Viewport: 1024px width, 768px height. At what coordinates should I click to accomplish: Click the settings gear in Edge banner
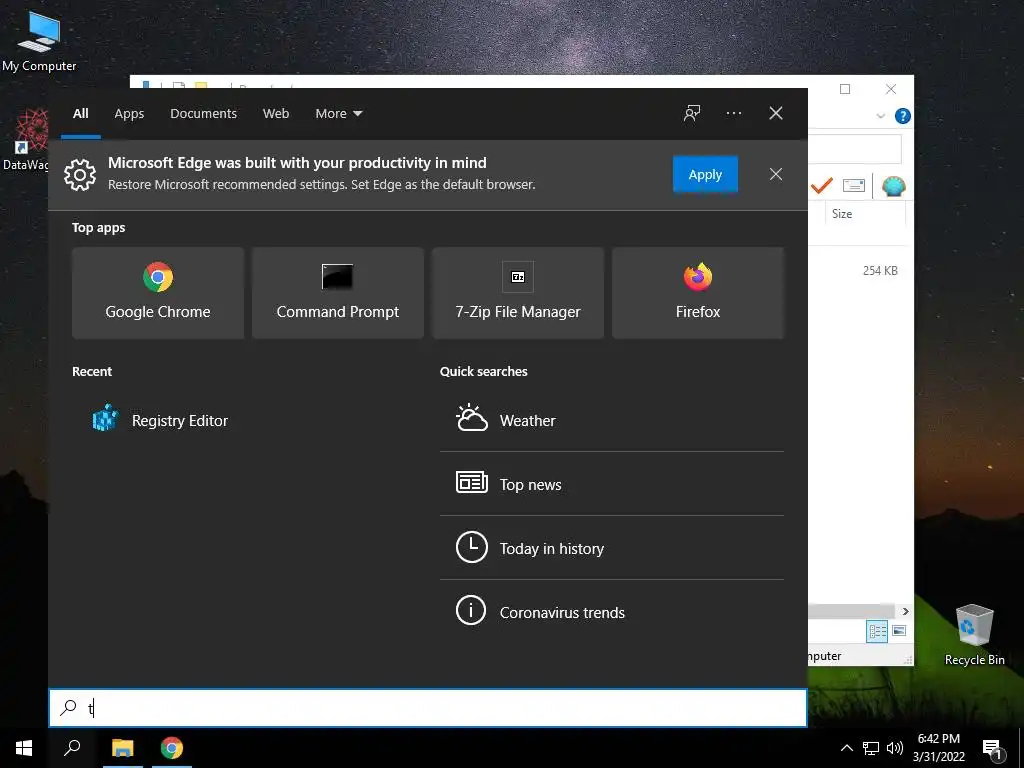[x=80, y=174]
